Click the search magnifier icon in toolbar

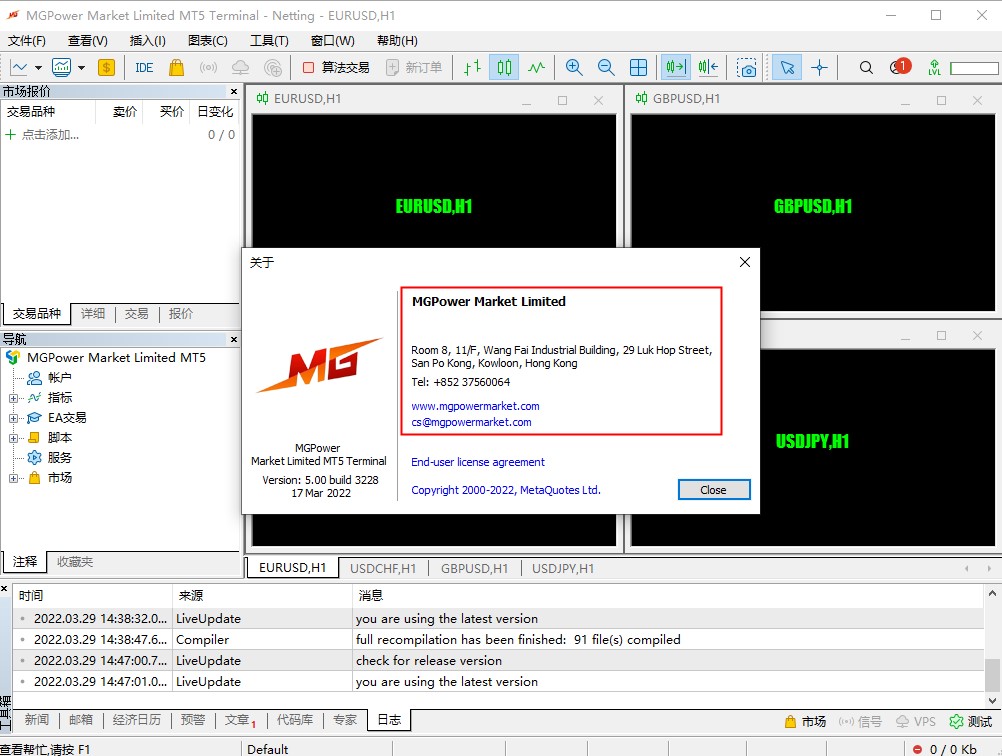point(866,67)
